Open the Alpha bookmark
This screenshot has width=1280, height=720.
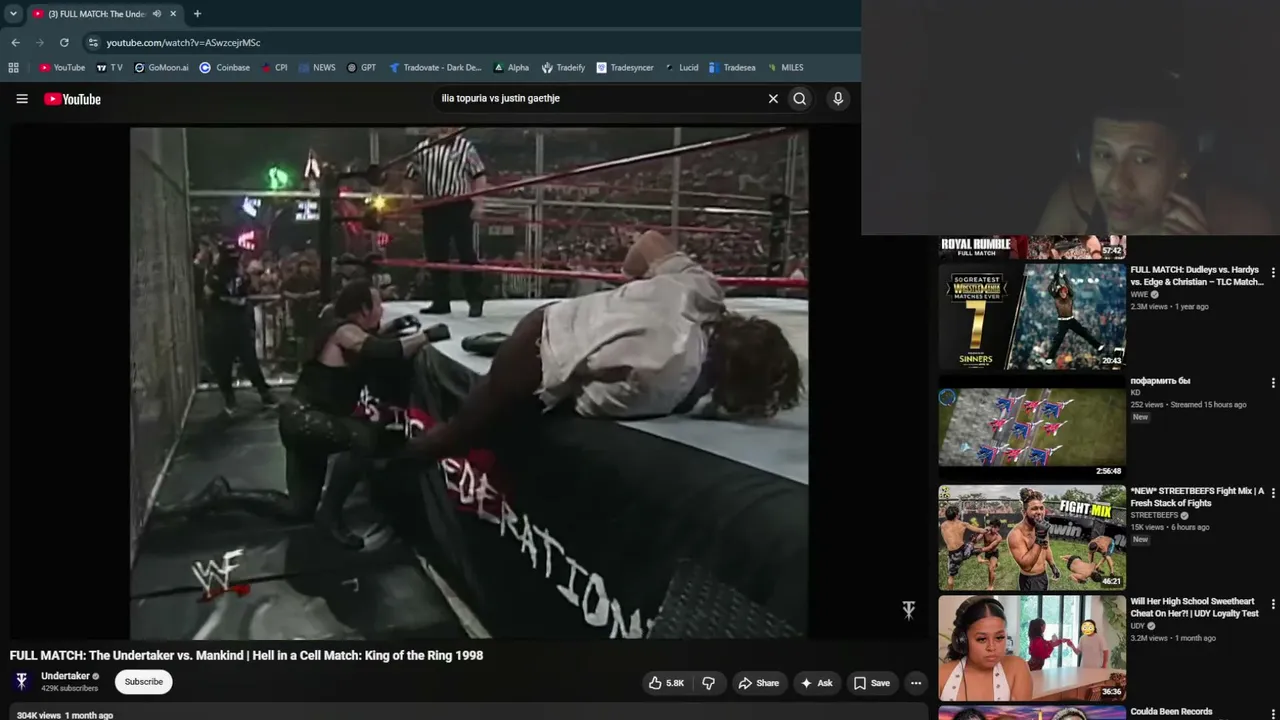click(x=511, y=68)
